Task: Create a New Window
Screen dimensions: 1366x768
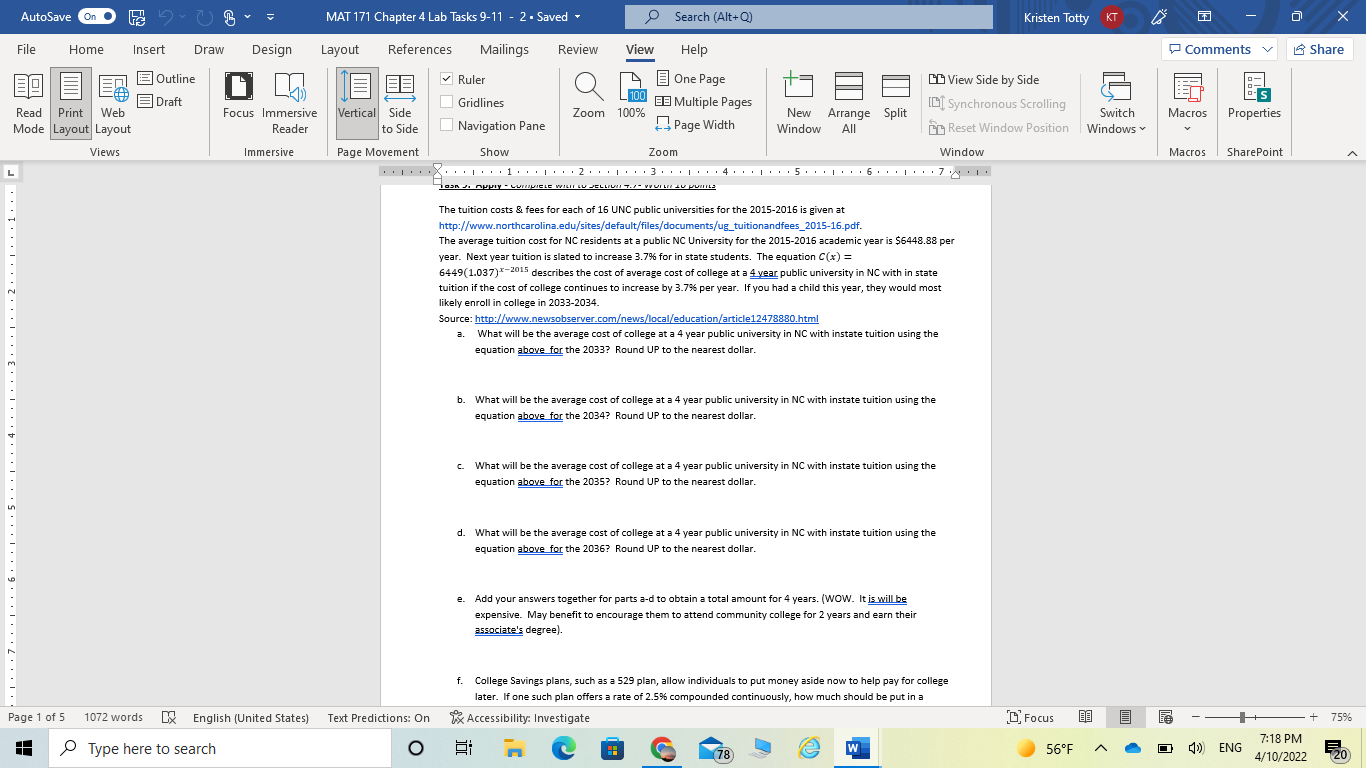Action: coord(798,100)
